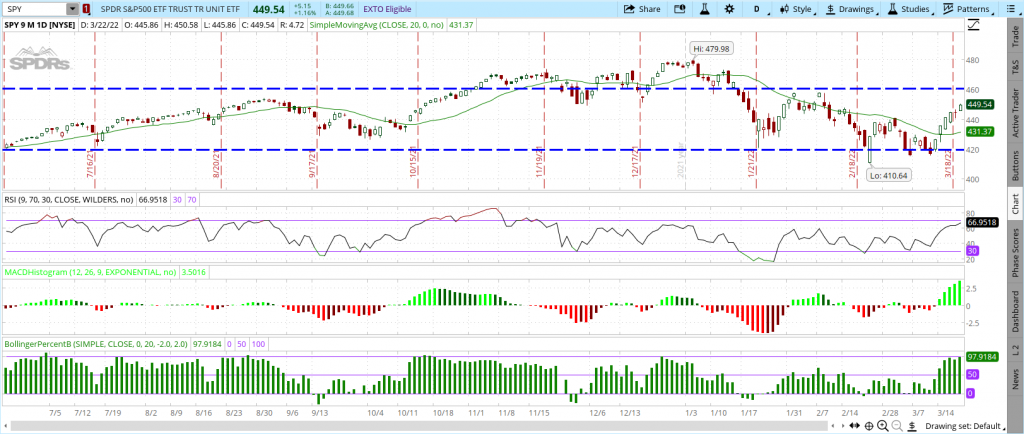Click the Share button in the toolbar
This screenshot has width=1024, height=434.
(x=641, y=8)
